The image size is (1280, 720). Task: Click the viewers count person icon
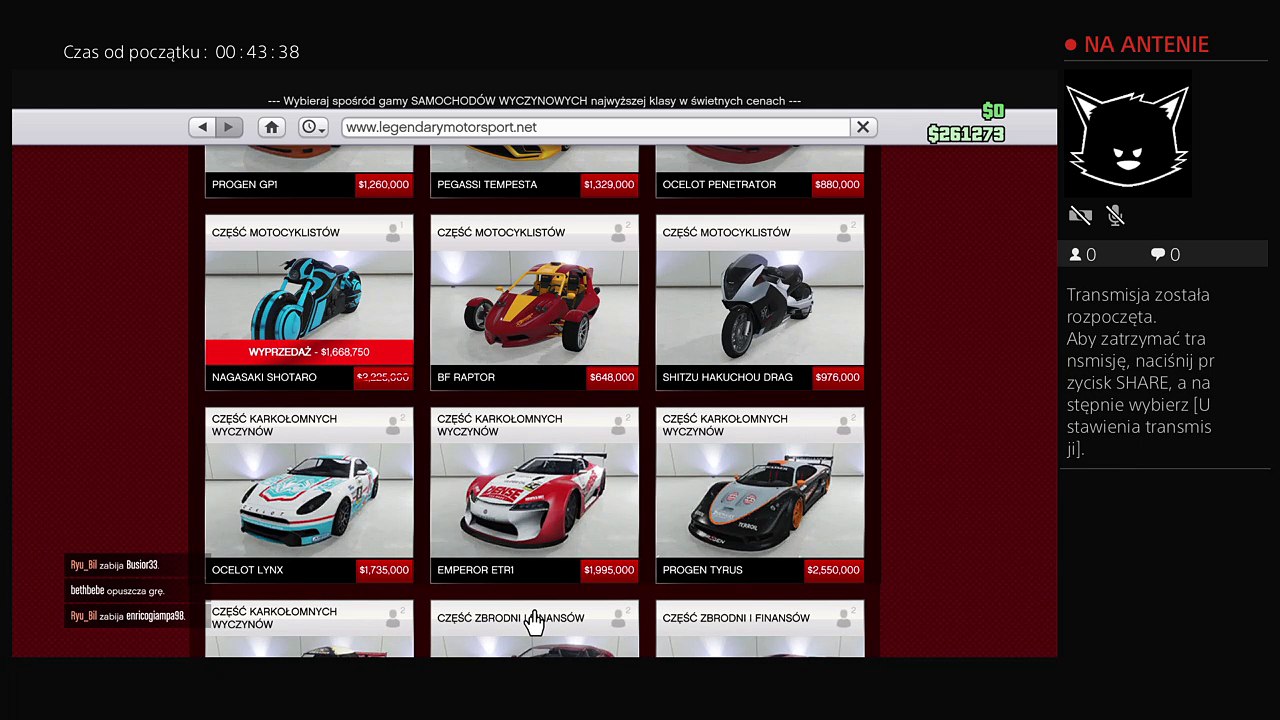[x=1076, y=255]
